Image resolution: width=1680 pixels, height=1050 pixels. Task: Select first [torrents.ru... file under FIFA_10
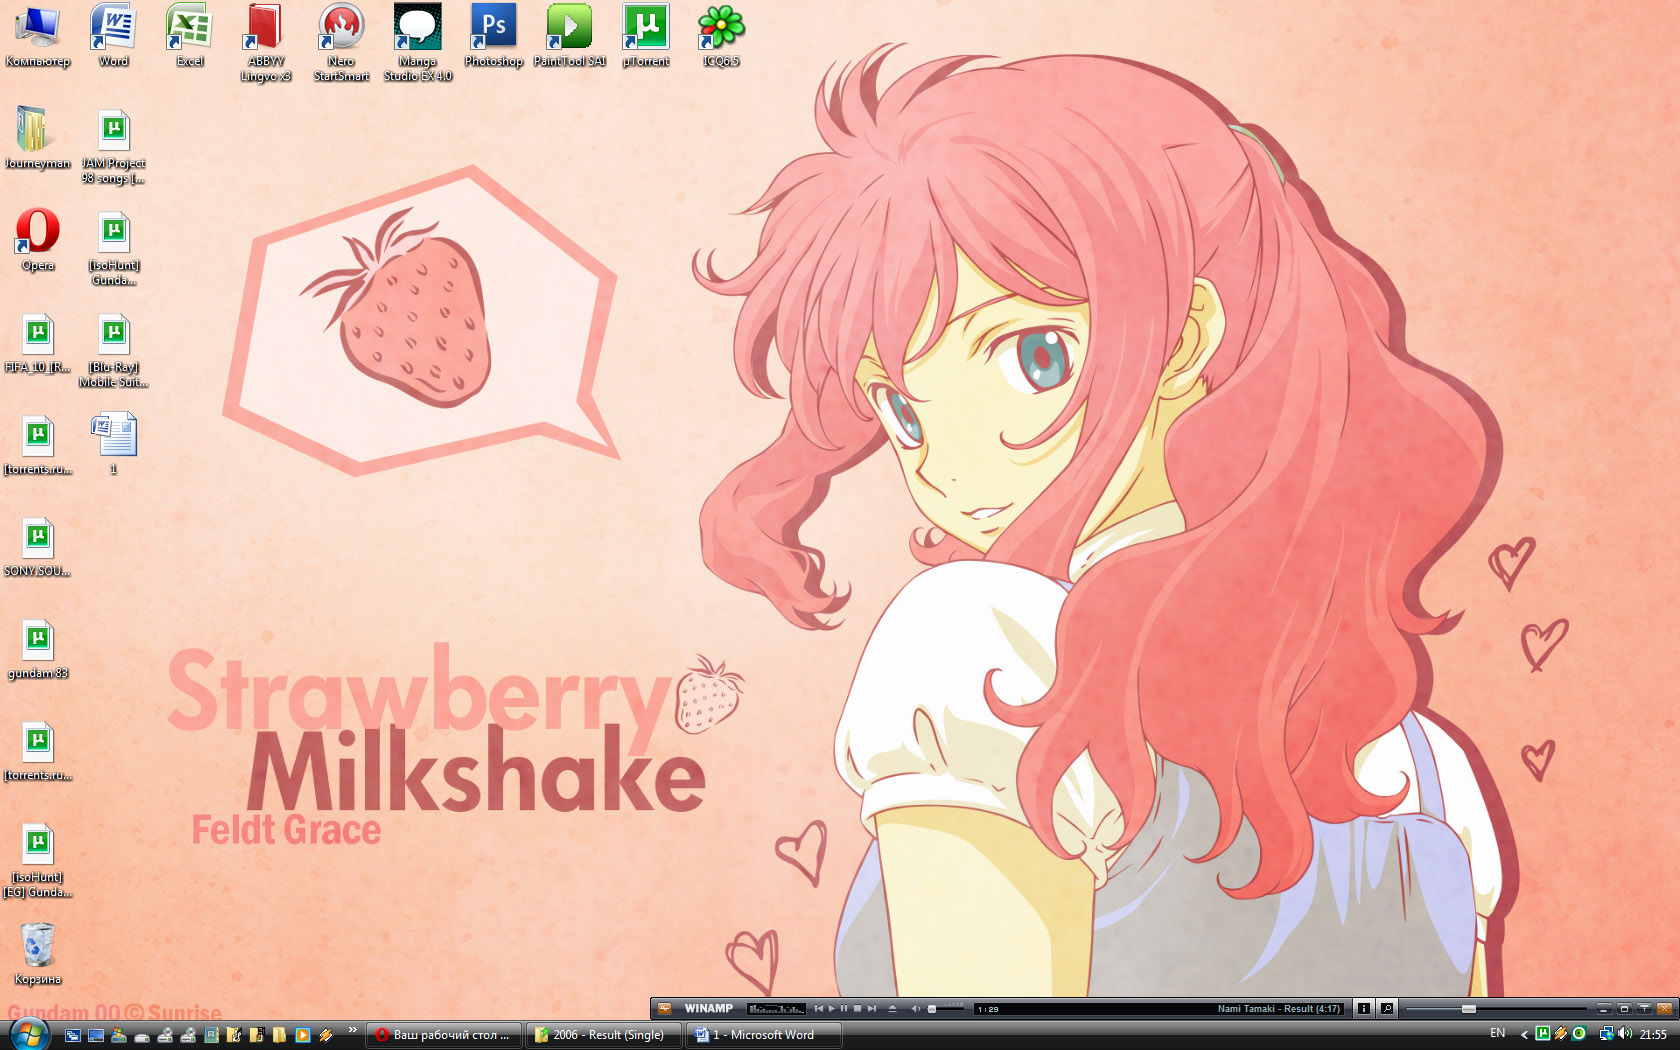click(37, 444)
